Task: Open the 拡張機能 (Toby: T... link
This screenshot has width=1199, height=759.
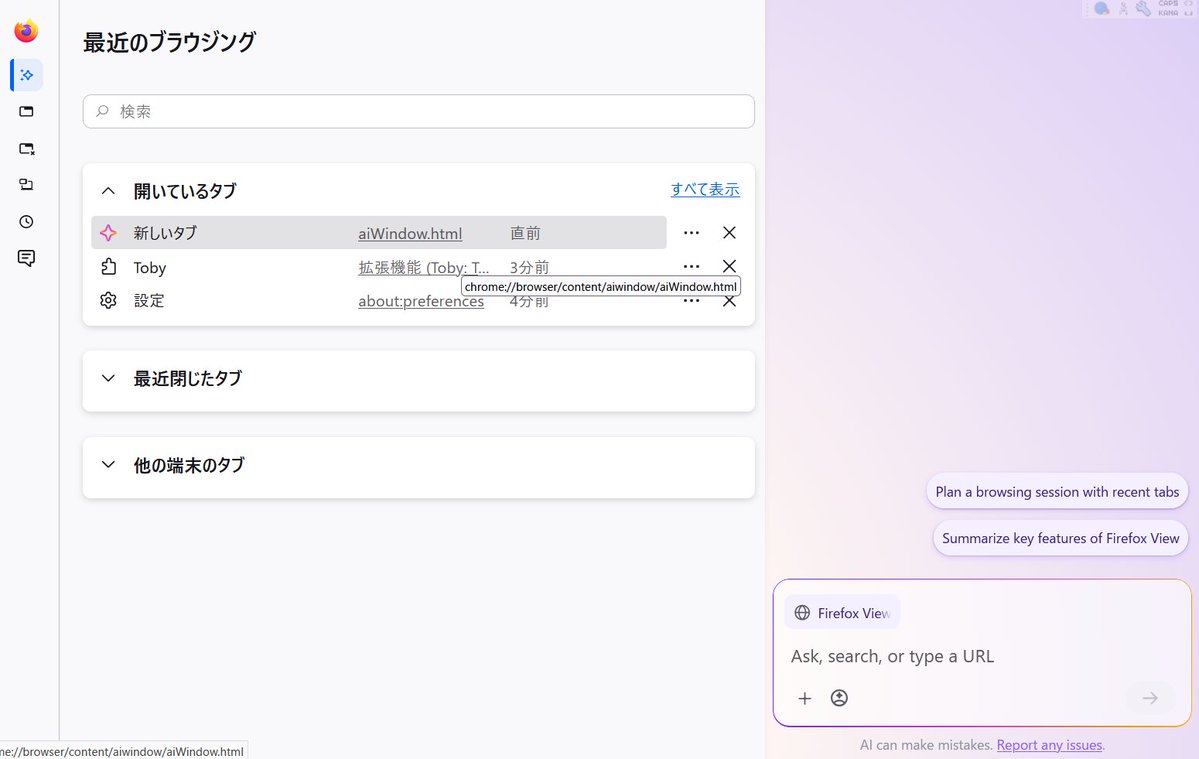Action: tap(424, 268)
